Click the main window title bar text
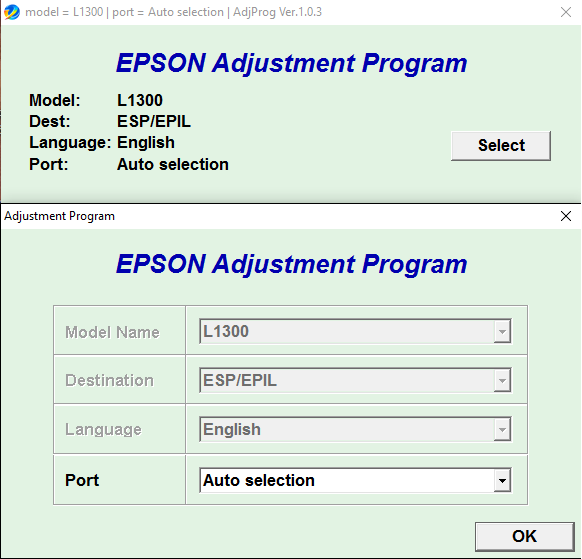 [173, 12]
